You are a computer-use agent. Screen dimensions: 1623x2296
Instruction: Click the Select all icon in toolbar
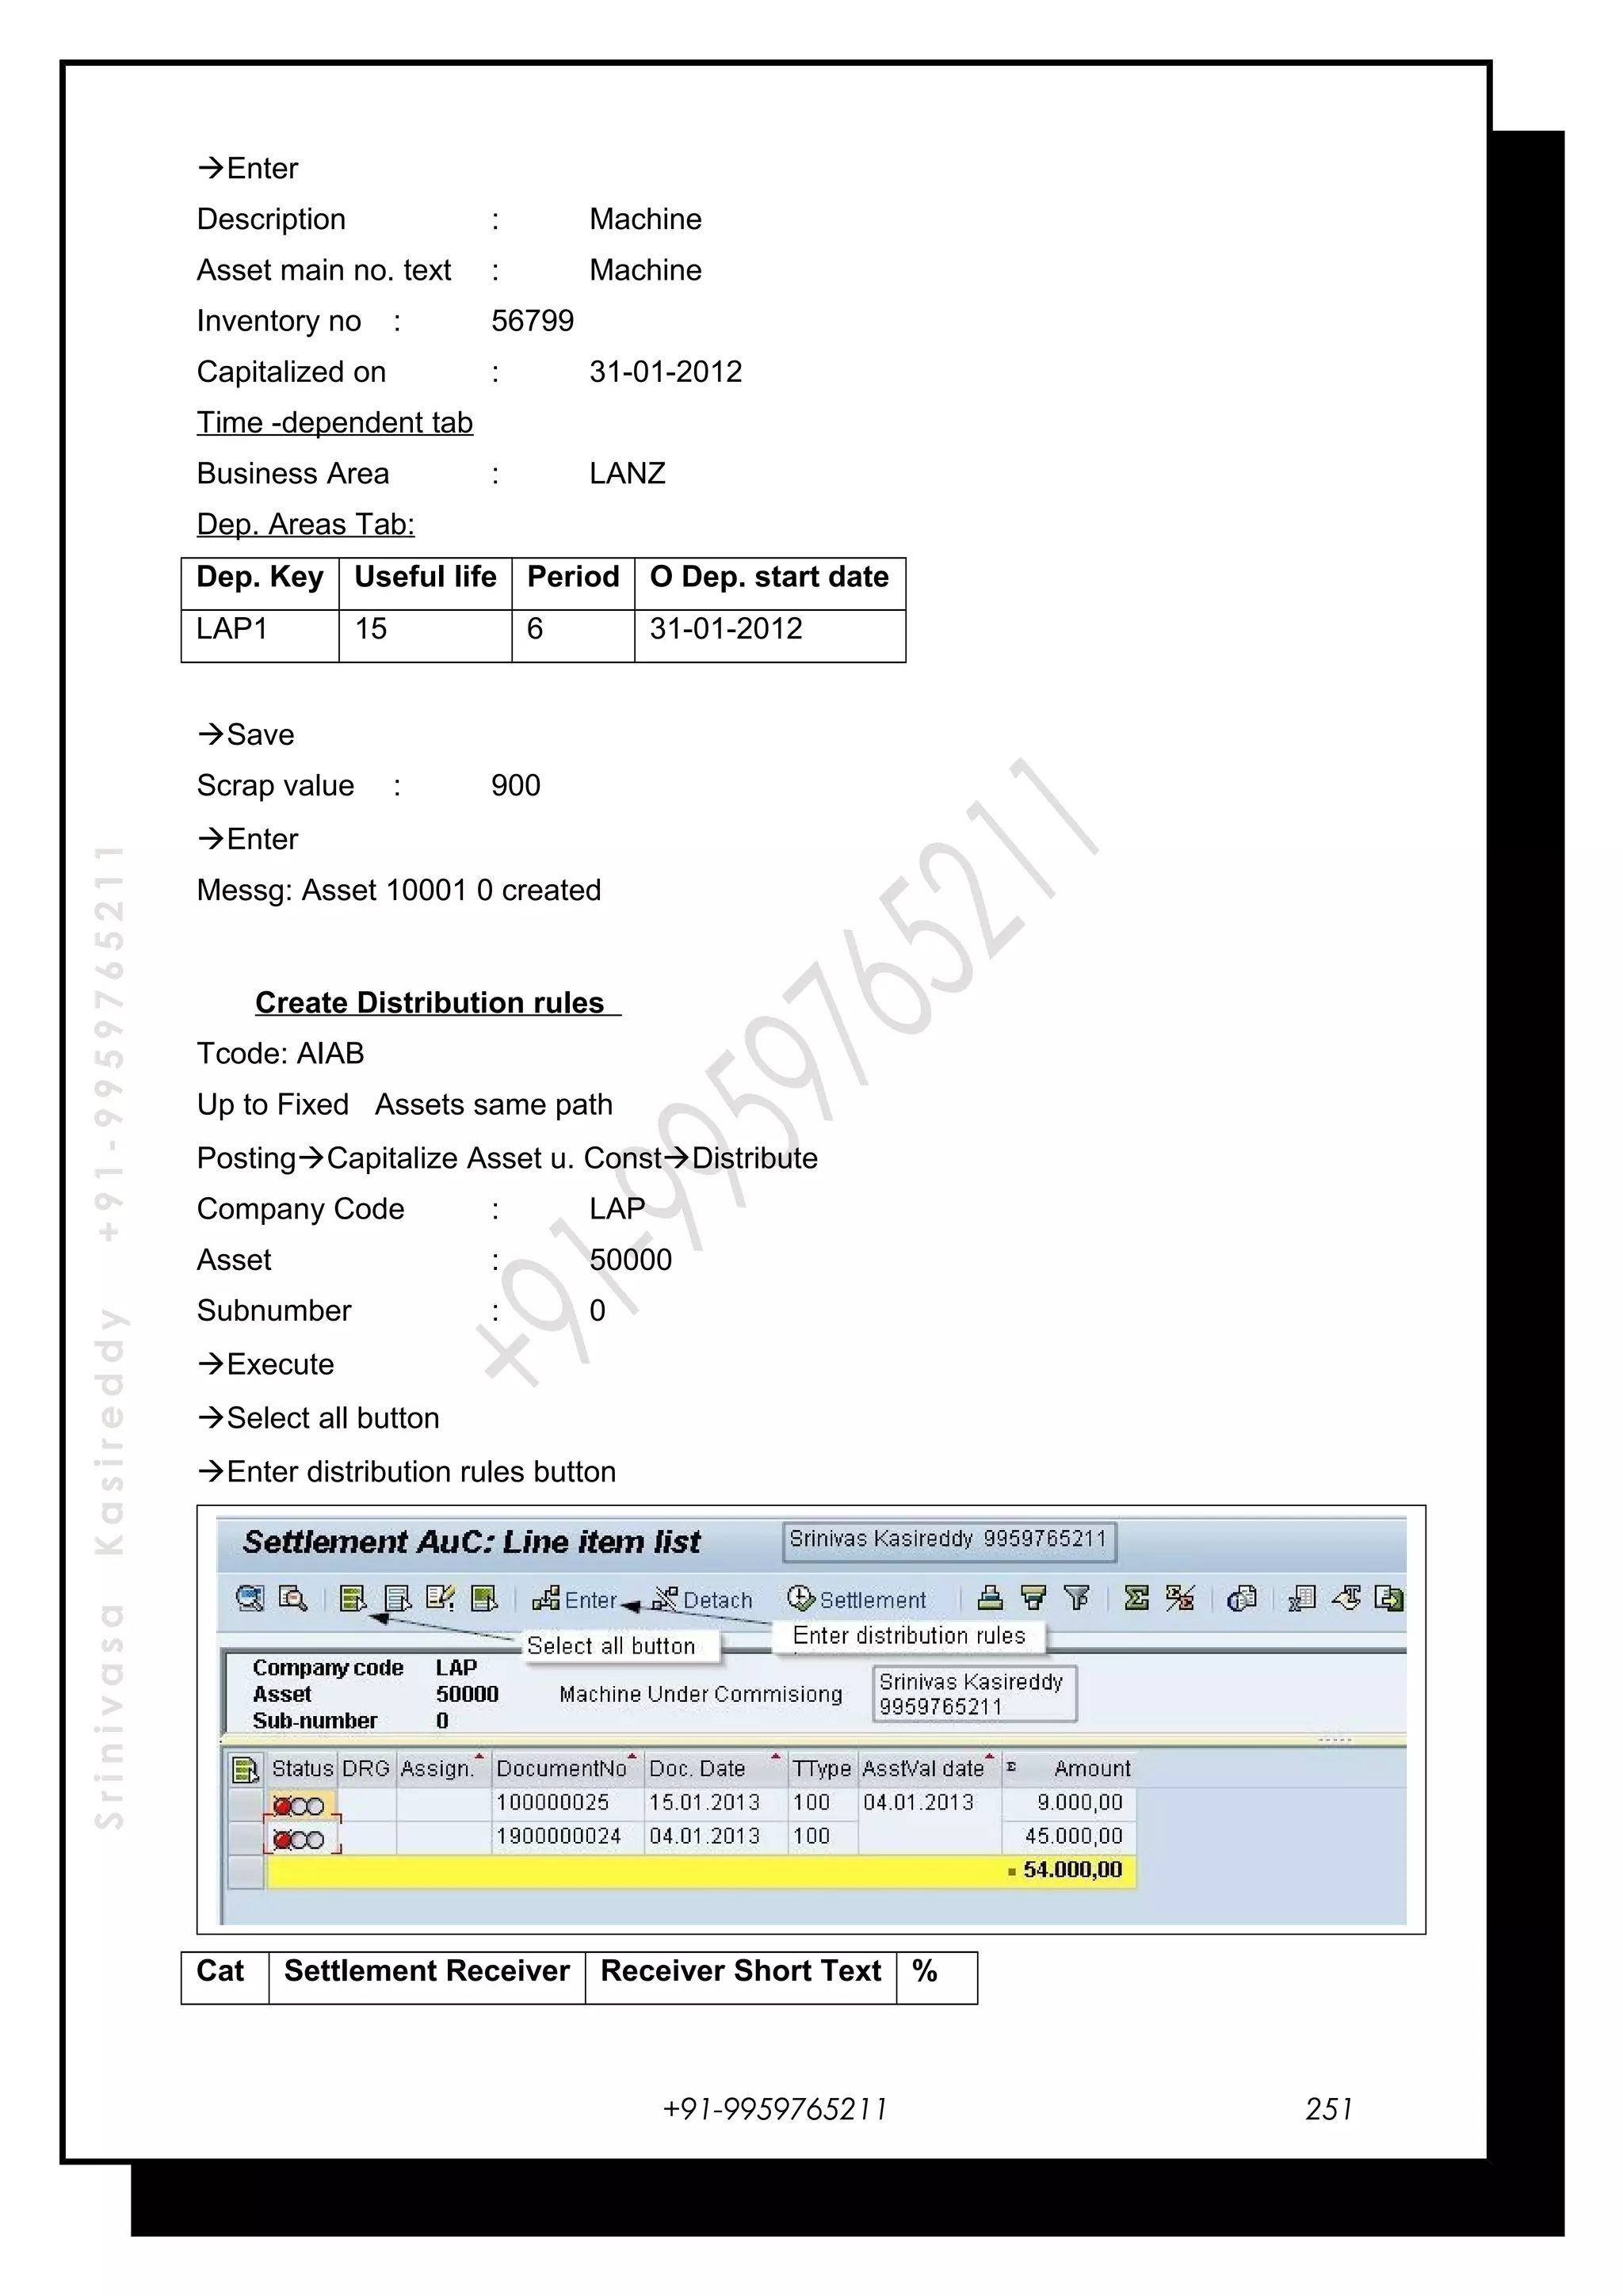pyautogui.click(x=352, y=1598)
